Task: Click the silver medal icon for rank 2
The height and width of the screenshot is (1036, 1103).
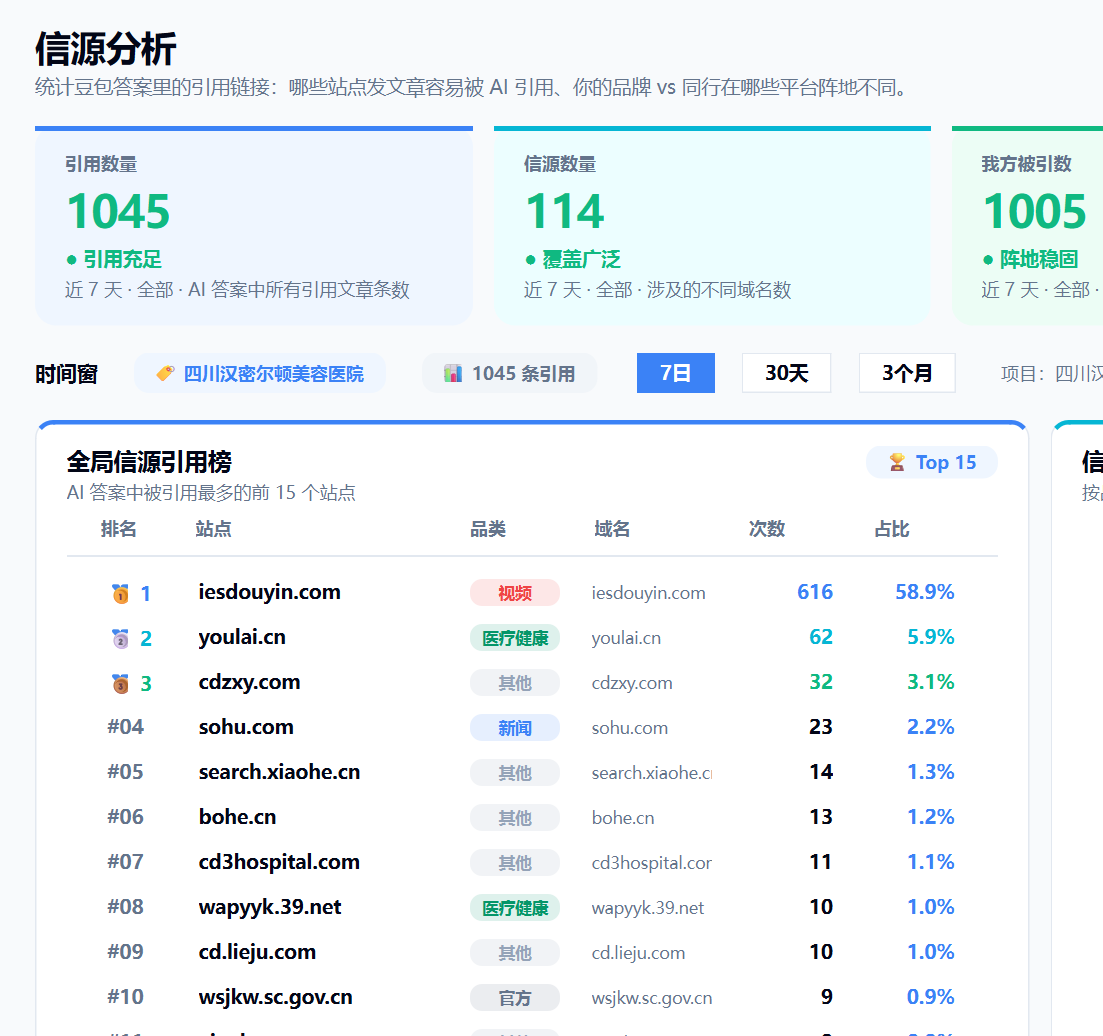Action: click(120, 639)
